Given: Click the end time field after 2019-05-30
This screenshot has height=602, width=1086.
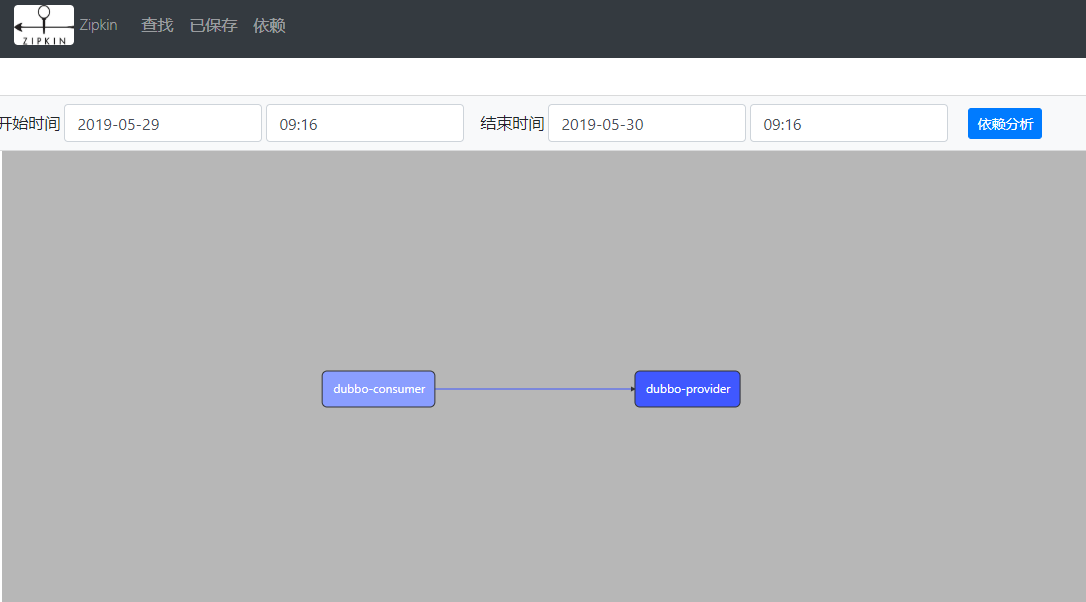Looking at the screenshot, I should pos(849,123).
